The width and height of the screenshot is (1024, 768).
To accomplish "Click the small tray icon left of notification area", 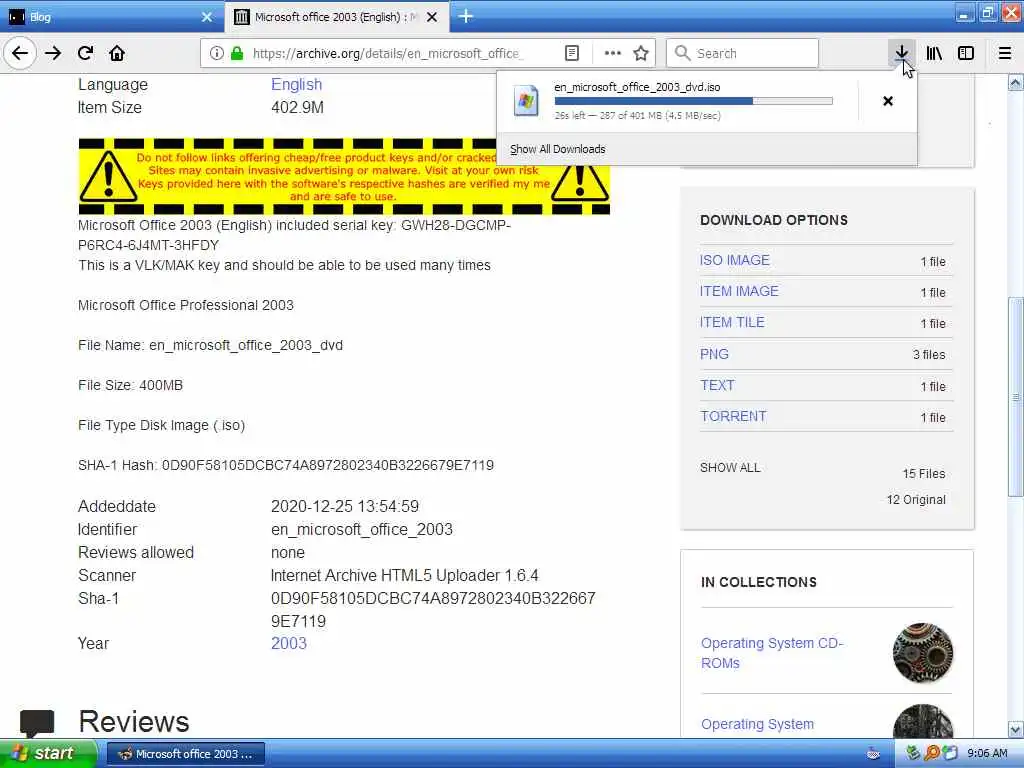I will coord(873,754).
